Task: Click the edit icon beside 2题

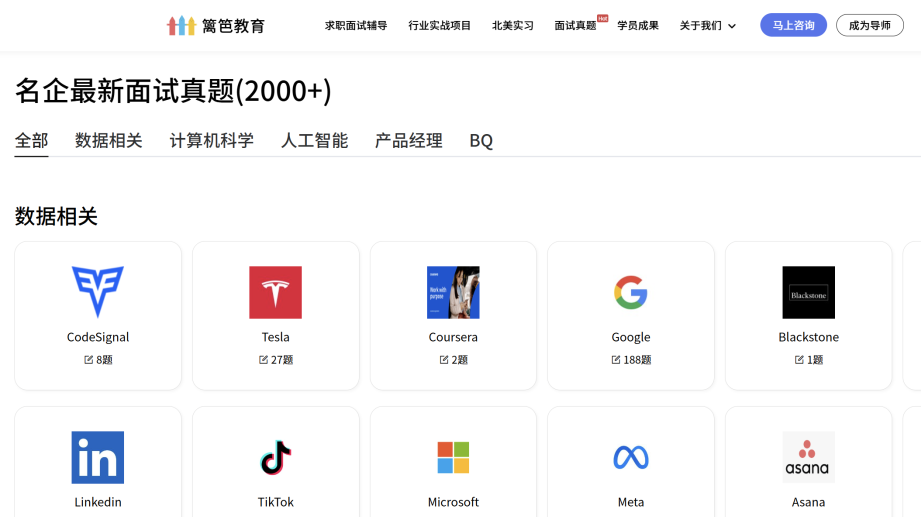Action: point(444,360)
